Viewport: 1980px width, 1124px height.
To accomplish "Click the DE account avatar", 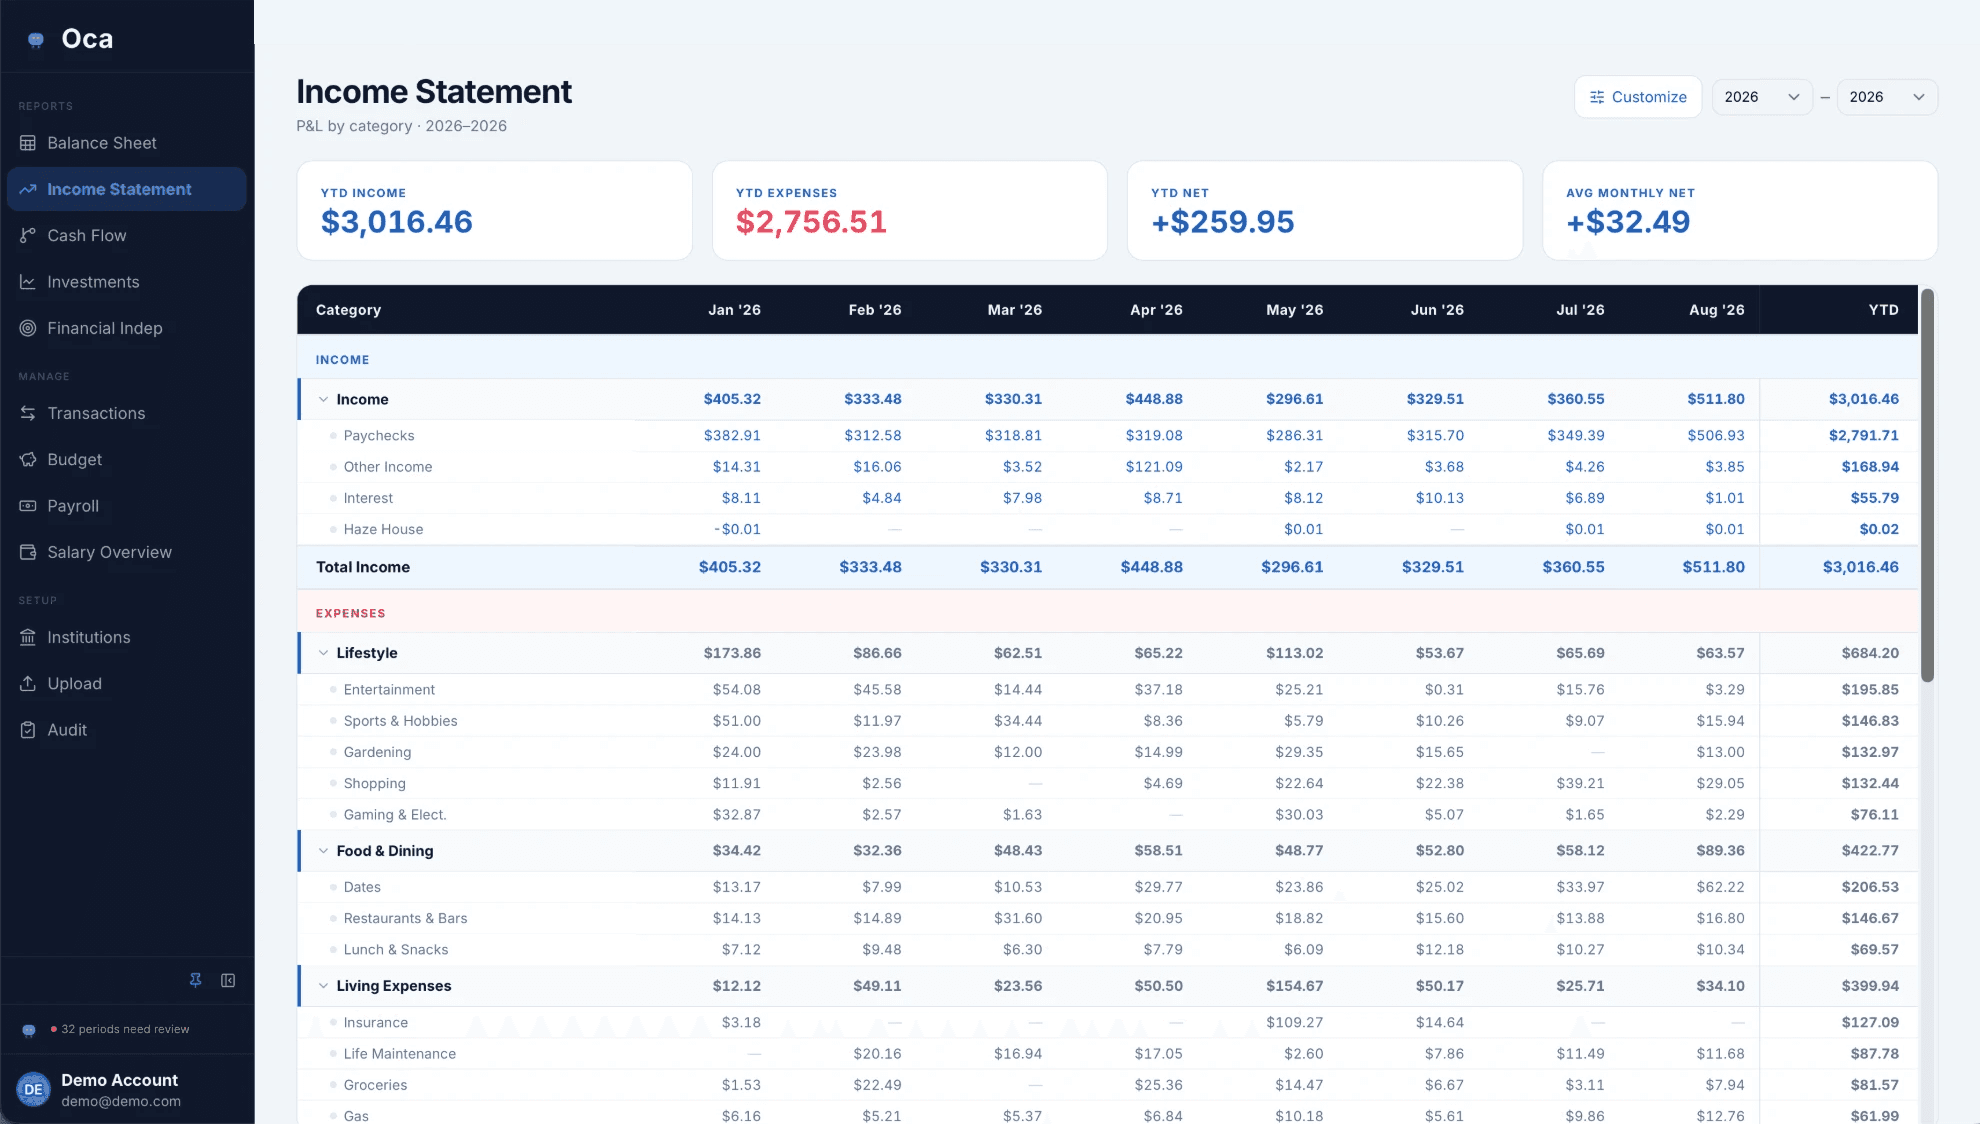I will click(x=33, y=1089).
